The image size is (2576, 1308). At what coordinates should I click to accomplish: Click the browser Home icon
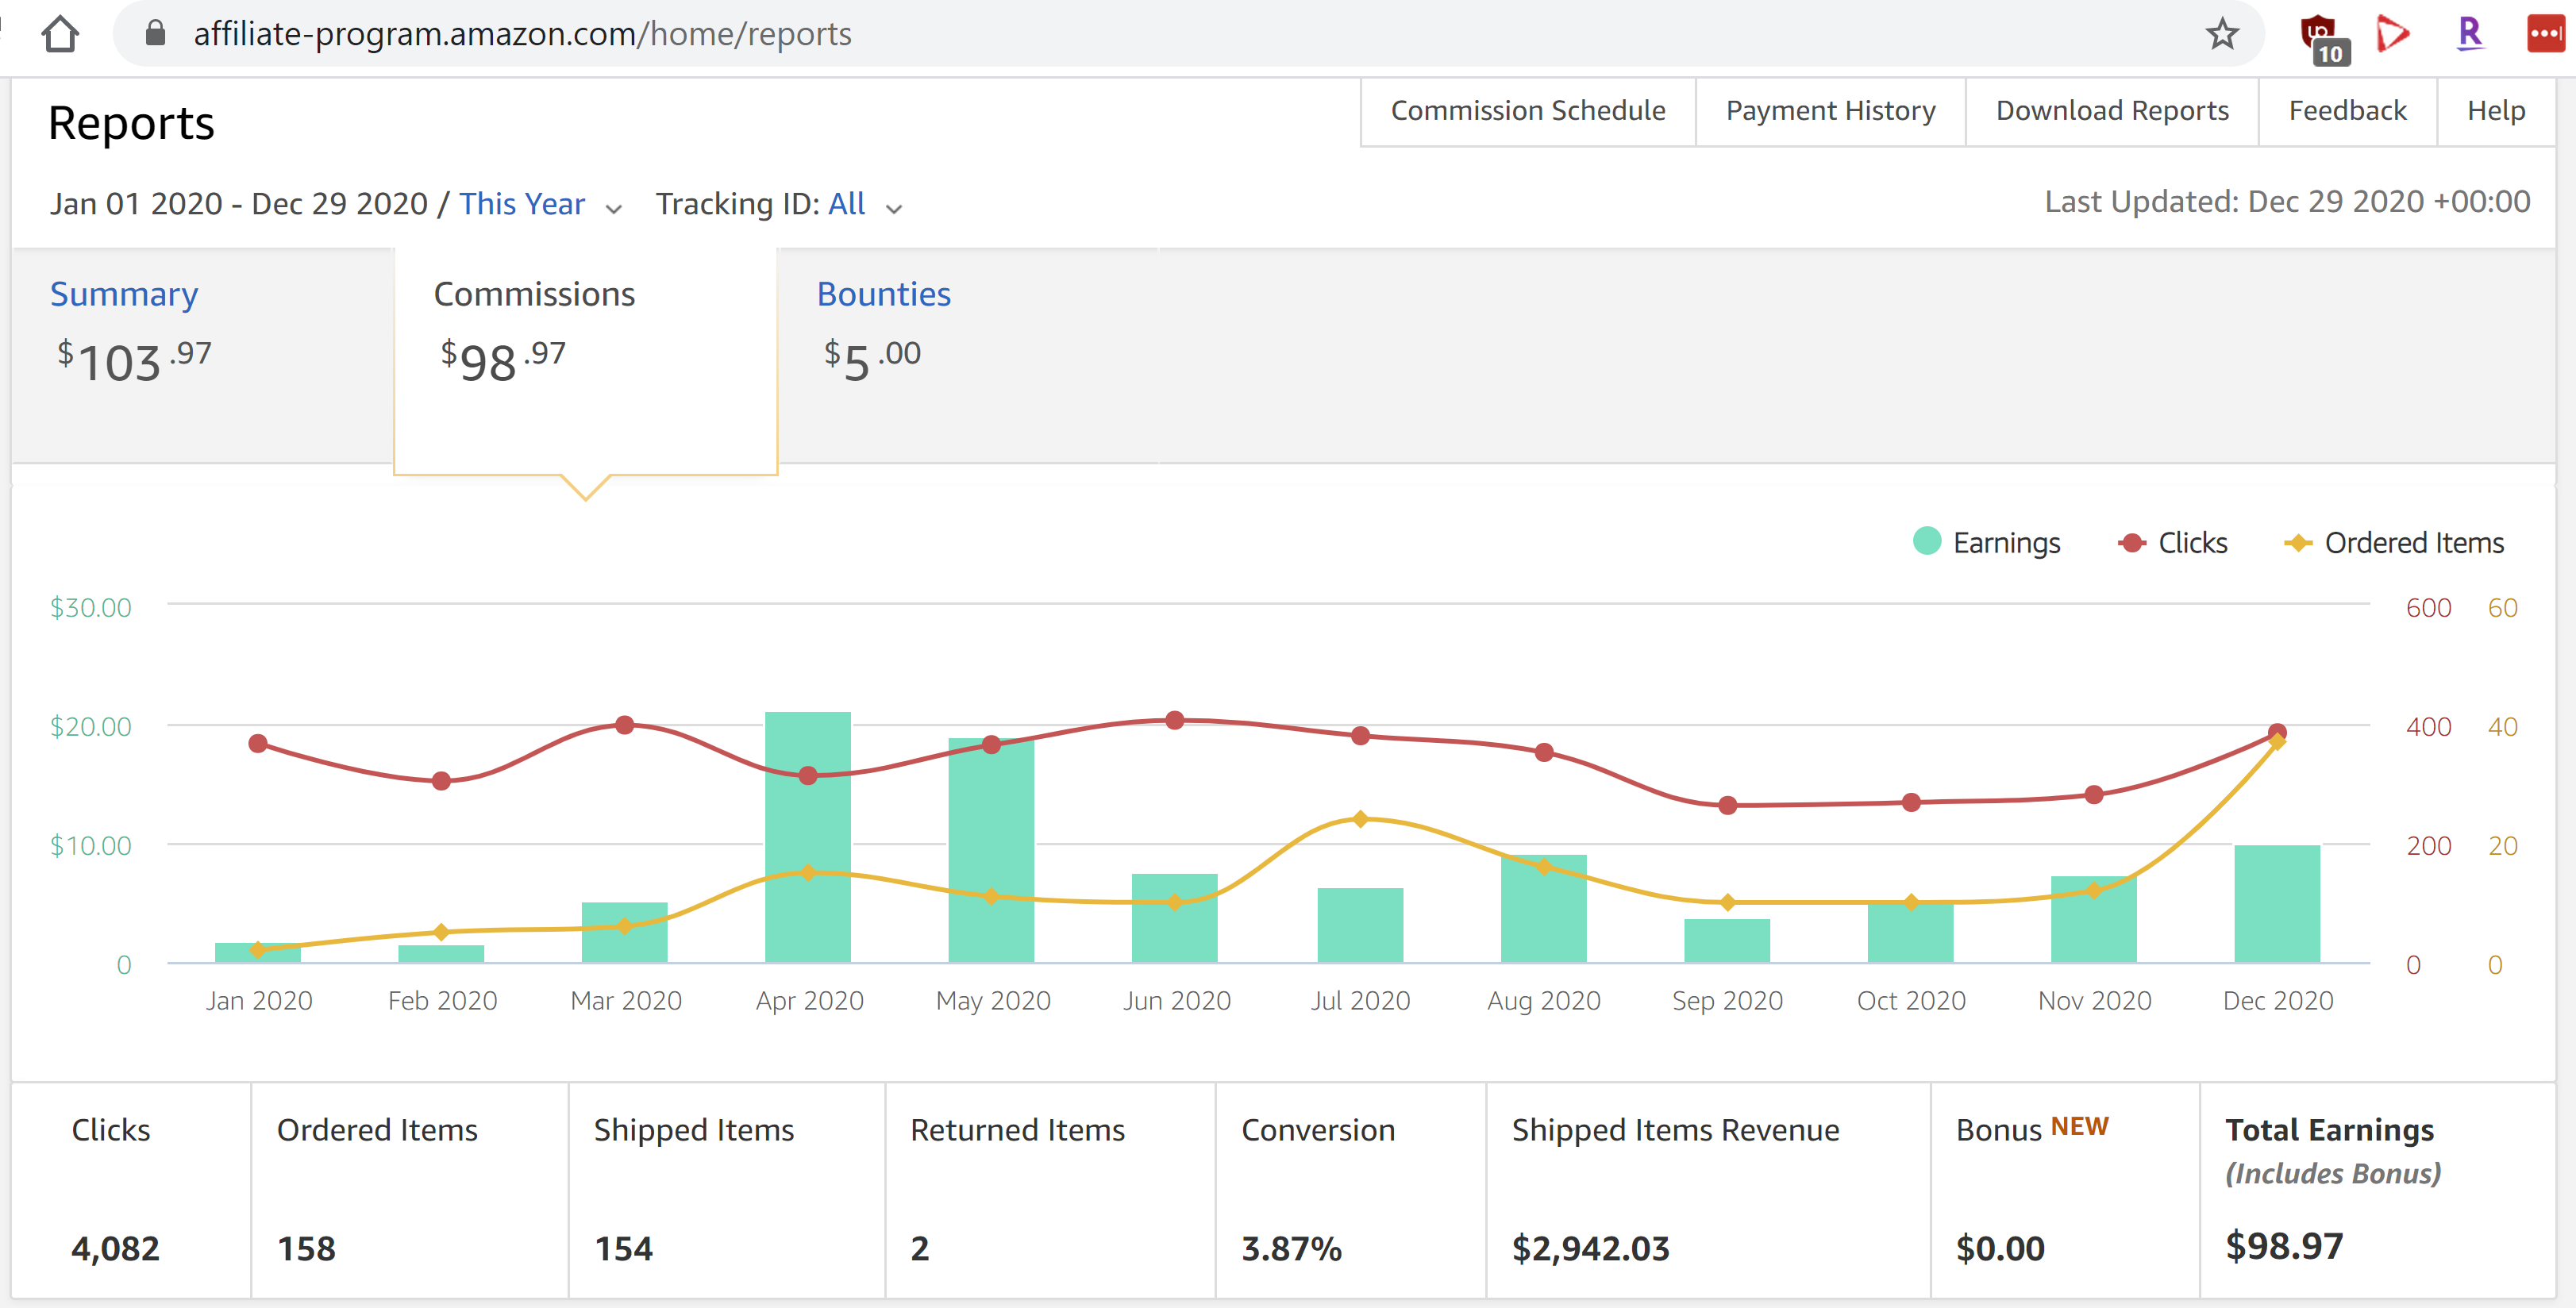pyautogui.click(x=60, y=33)
